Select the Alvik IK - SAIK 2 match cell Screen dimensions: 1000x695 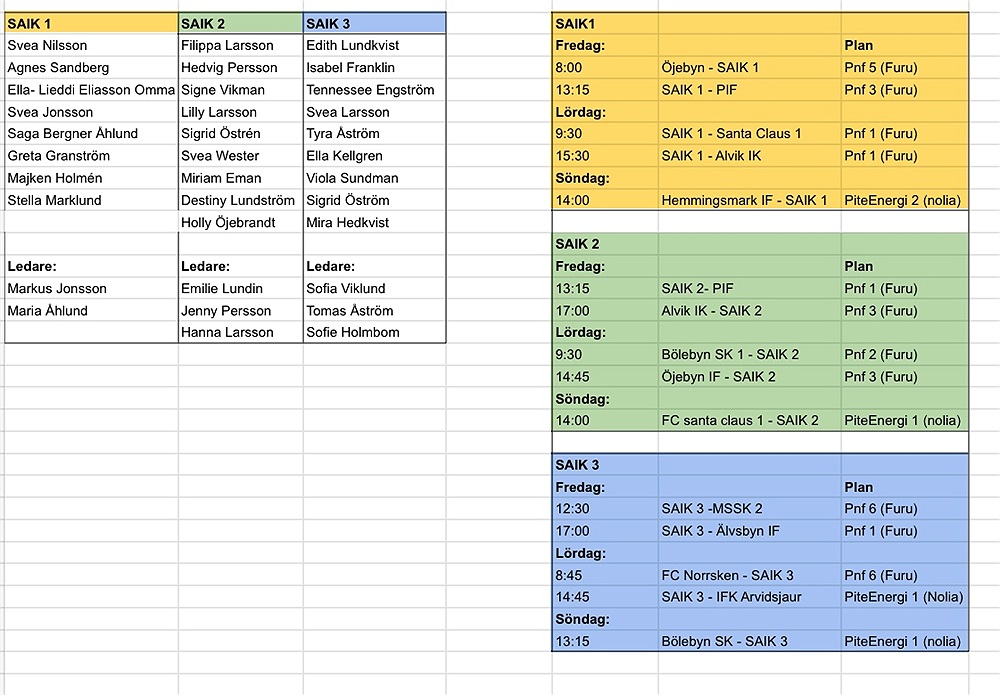pos(749,311)
